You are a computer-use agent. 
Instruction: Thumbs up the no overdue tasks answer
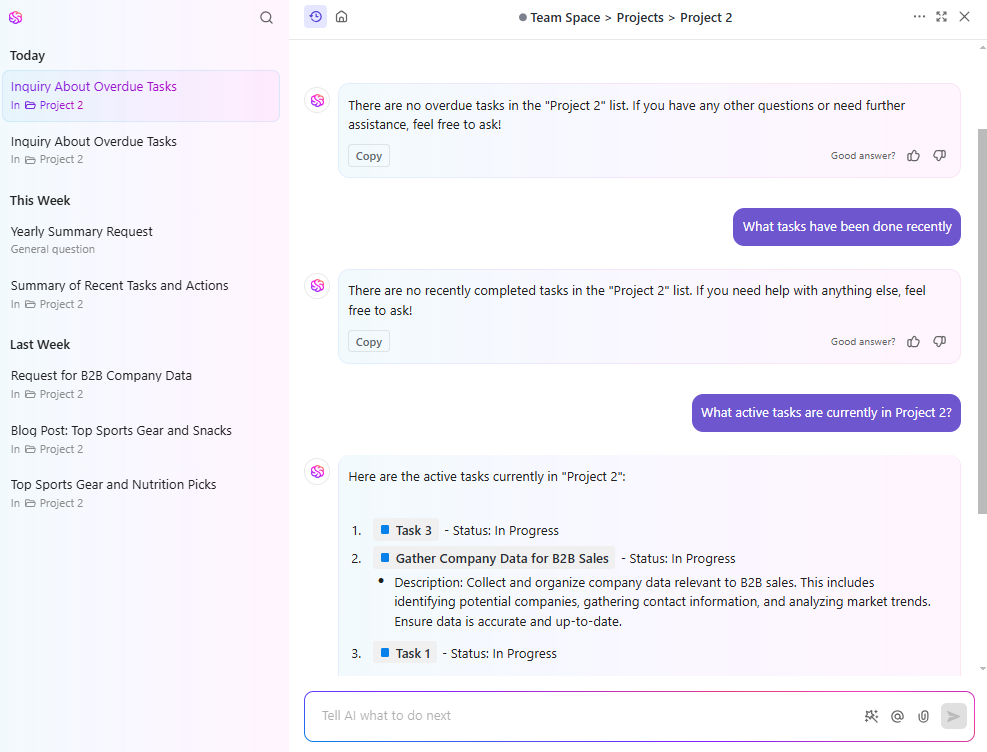pos(913,156)
